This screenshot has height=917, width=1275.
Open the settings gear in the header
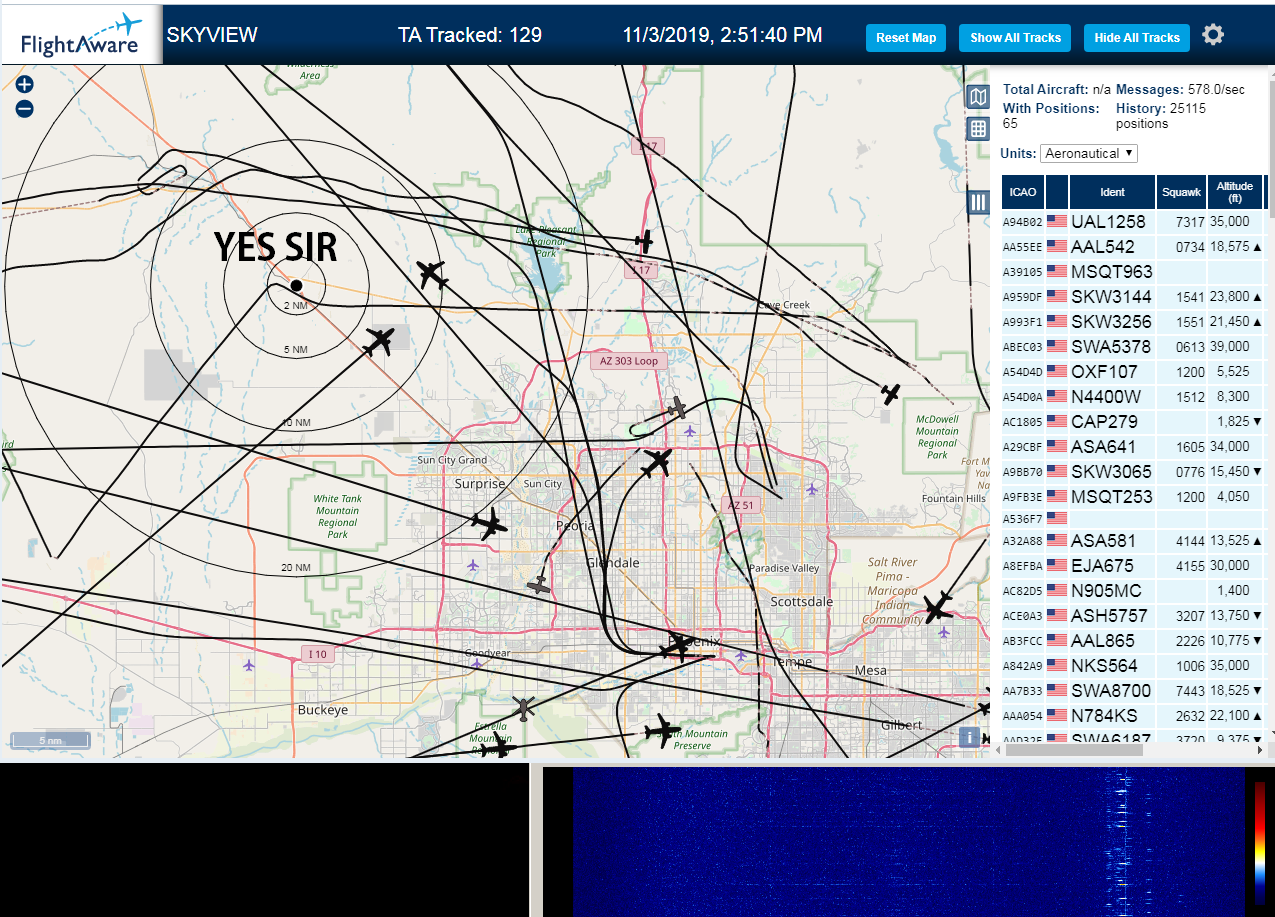click(x=1213, y=35)
